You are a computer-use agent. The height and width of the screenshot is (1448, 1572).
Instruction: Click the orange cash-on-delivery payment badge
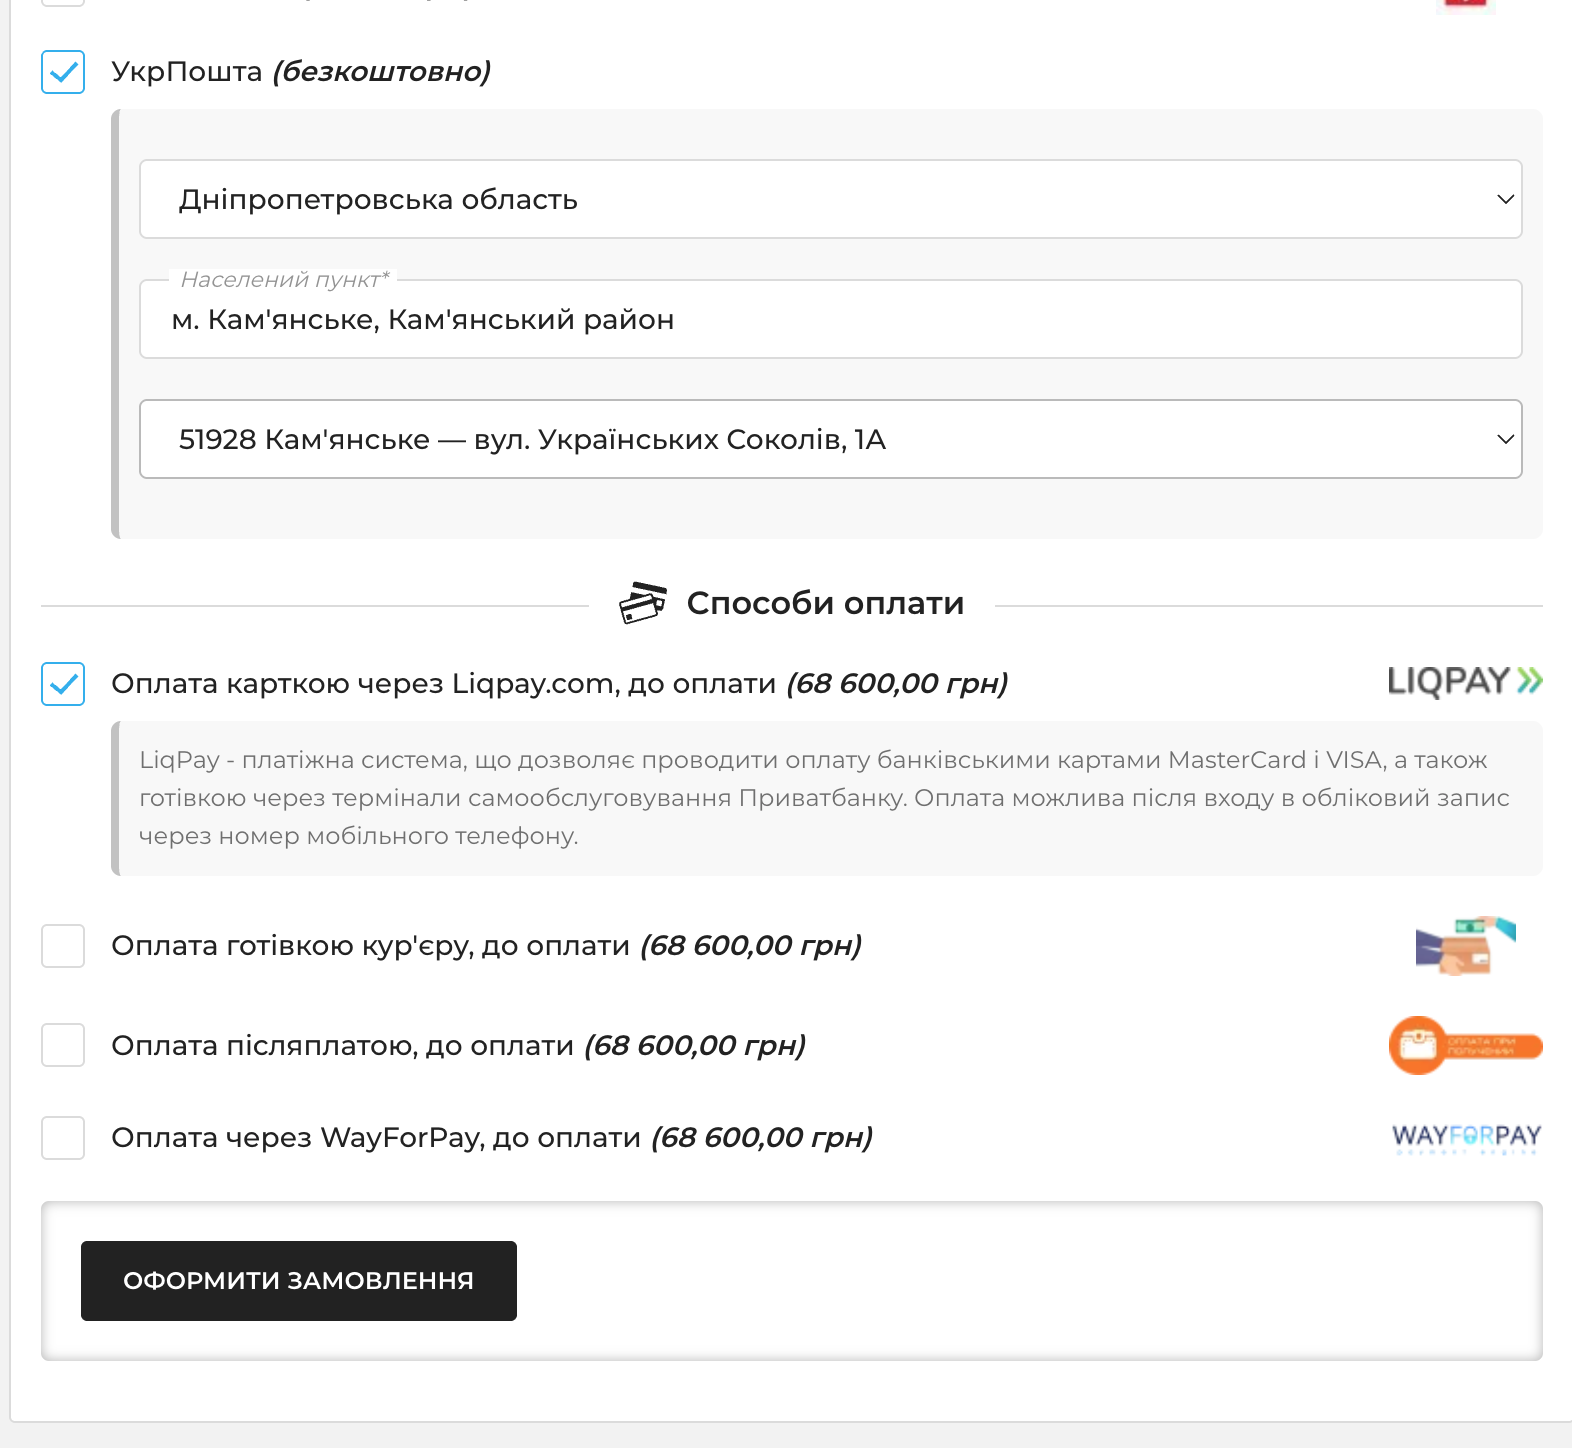1465,1045
